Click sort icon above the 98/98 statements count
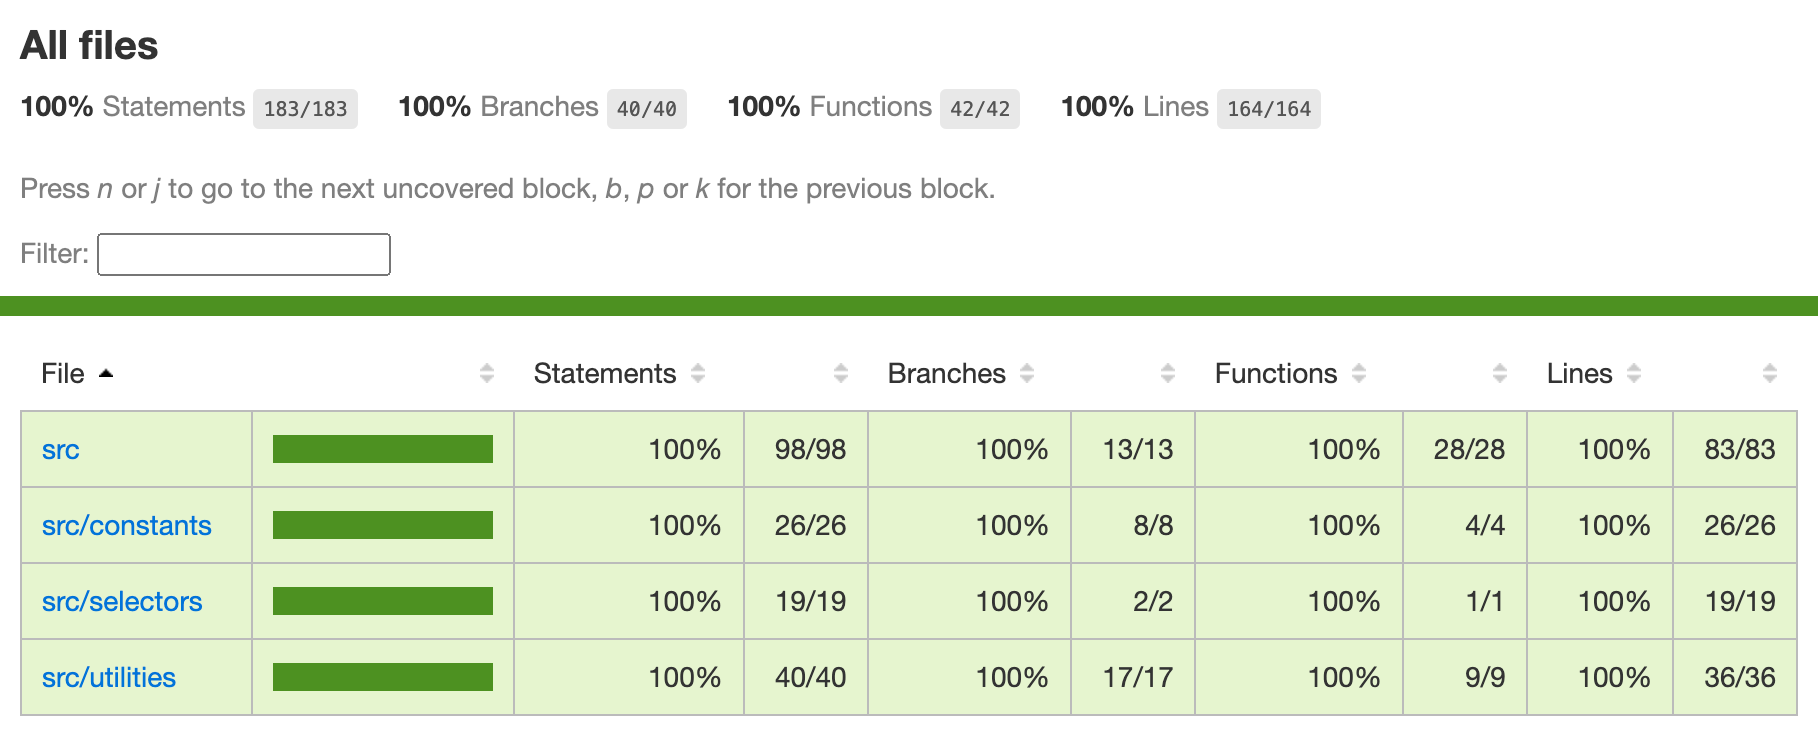Image resolution: width=1818 pixels, height=747 pixels. click(x=841, y=374)
